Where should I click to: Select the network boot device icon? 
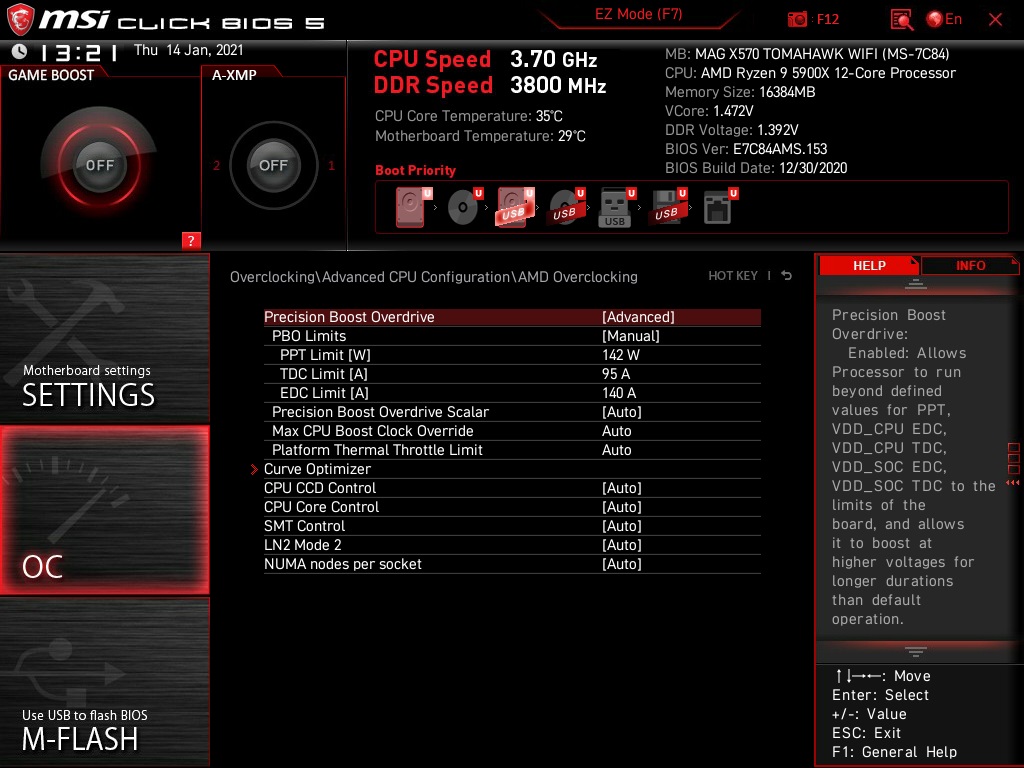click(x=720, y=208)
